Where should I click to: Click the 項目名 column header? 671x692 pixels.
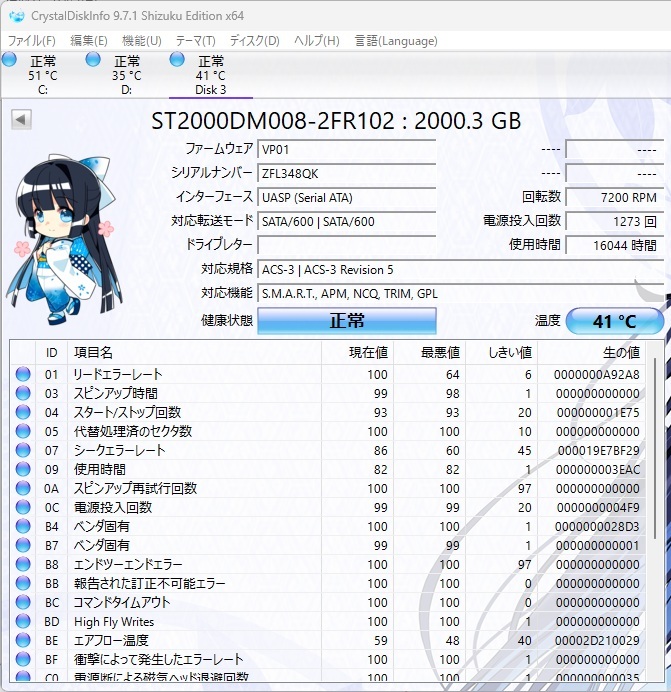point(194,353)
